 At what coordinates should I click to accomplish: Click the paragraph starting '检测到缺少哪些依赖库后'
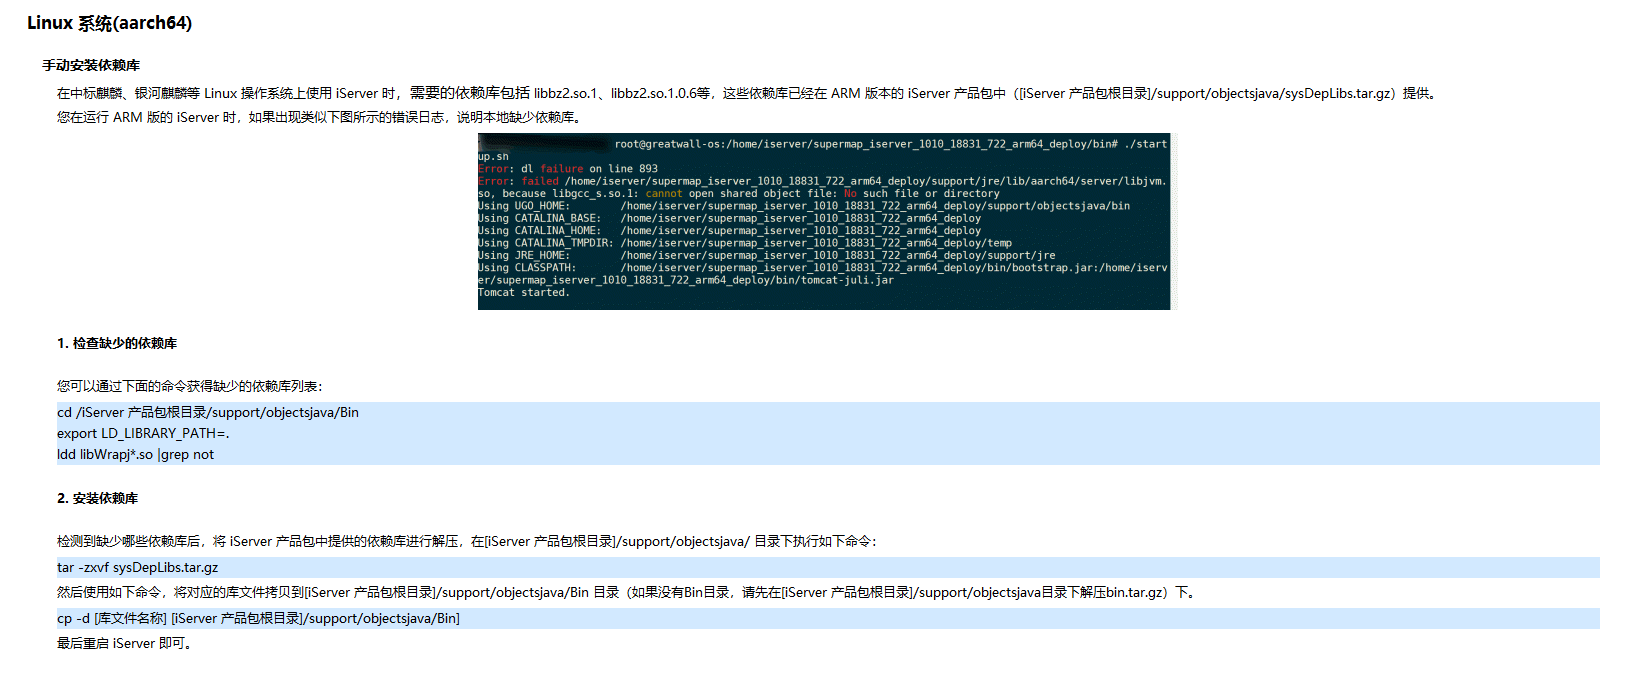pyautogui.click(x=467, y=541)
